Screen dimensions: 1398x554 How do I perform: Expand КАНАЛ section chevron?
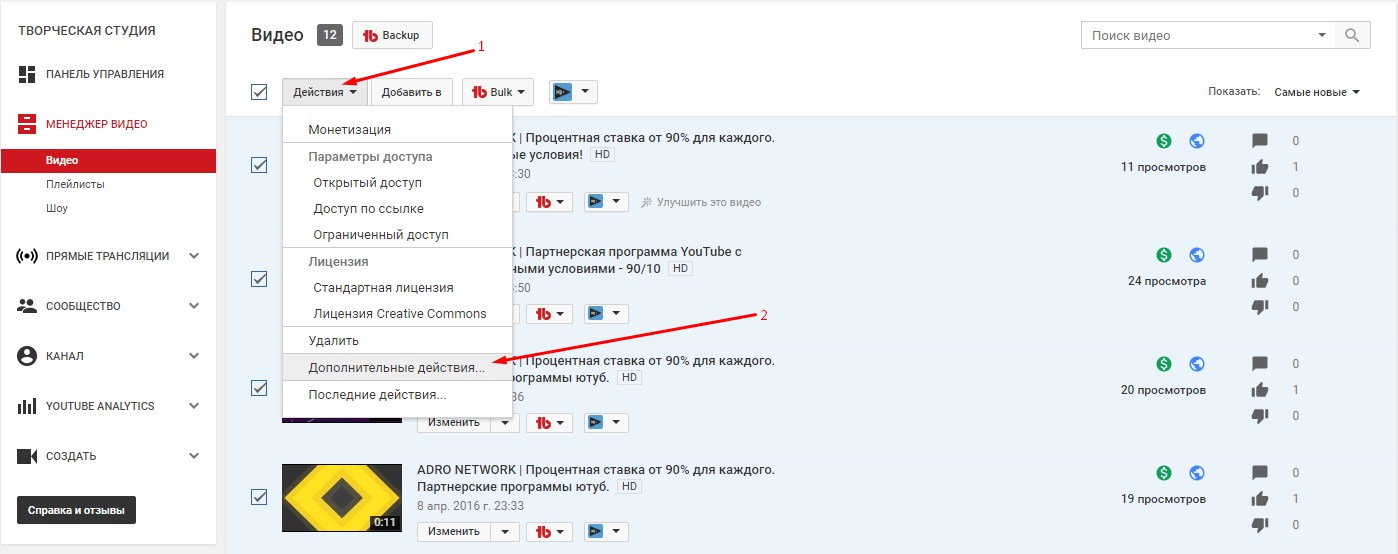point(194,356)
